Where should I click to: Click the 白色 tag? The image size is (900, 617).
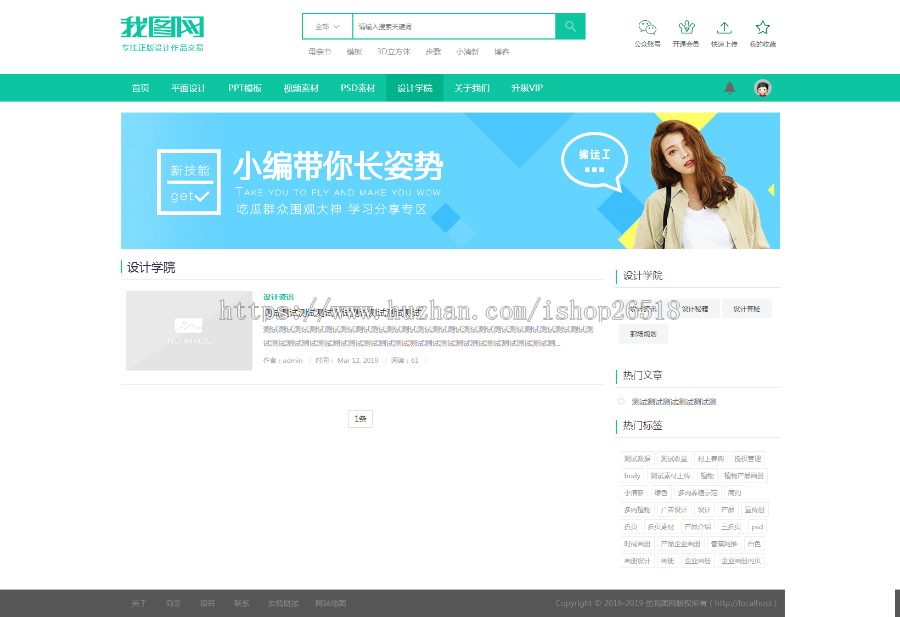coord(754,544)
